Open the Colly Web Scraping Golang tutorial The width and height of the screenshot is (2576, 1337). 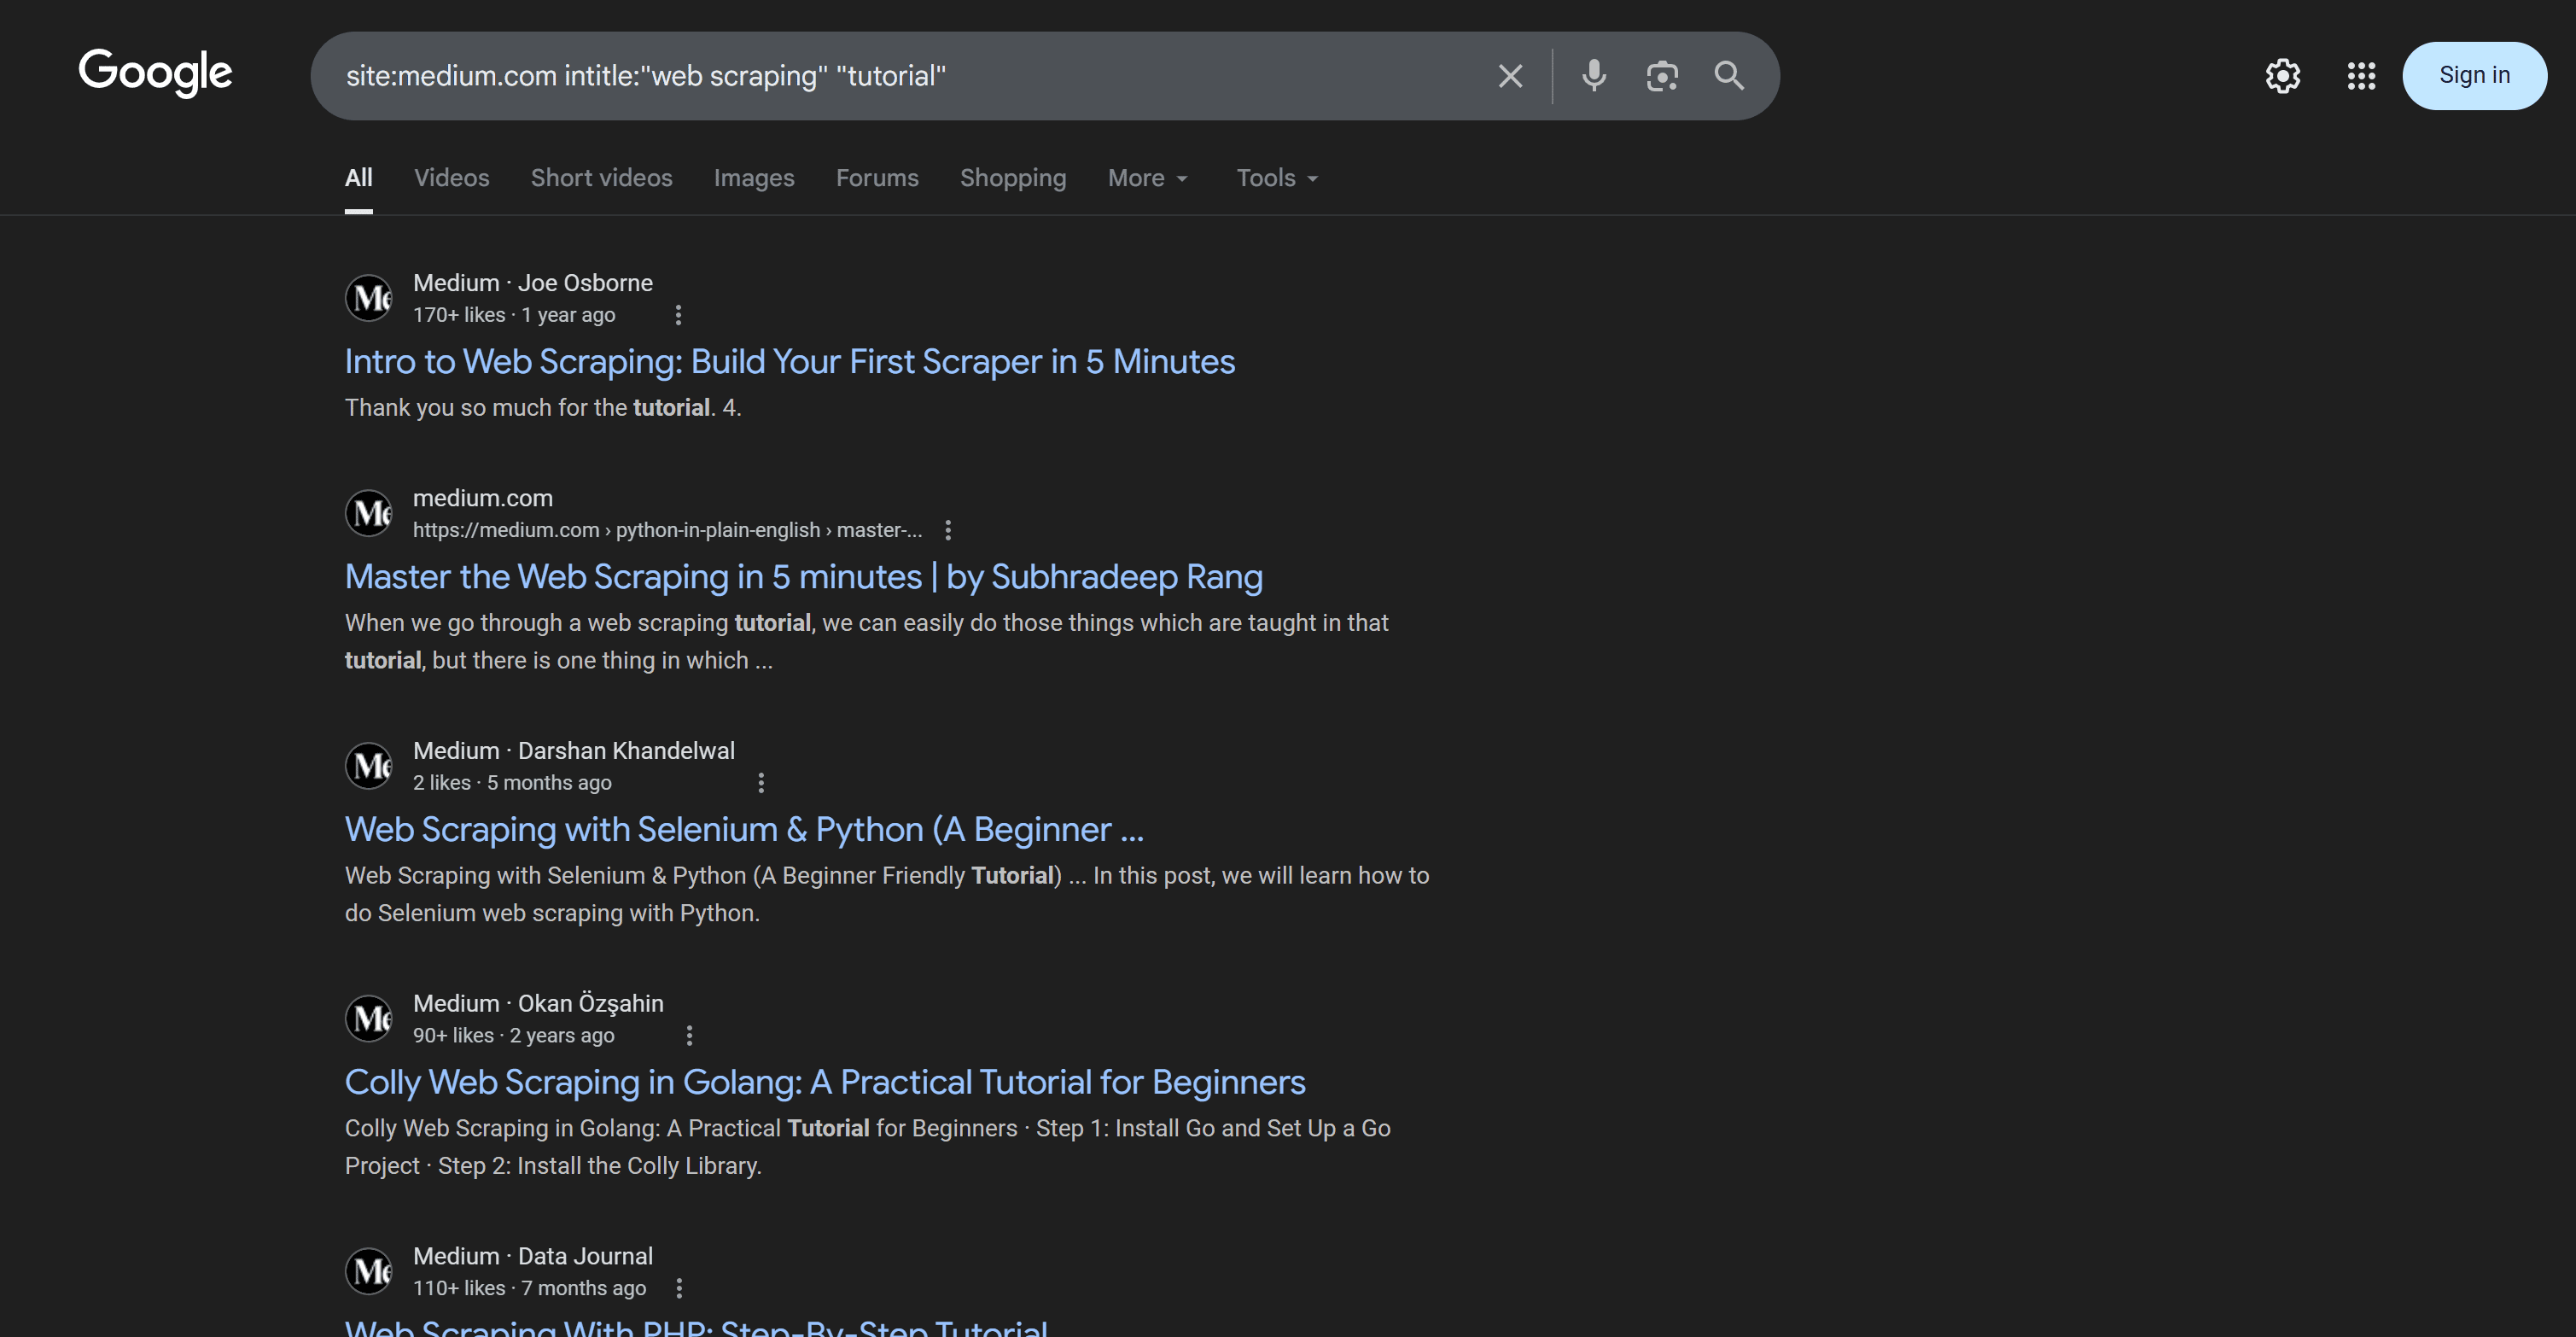point(824,1081)
